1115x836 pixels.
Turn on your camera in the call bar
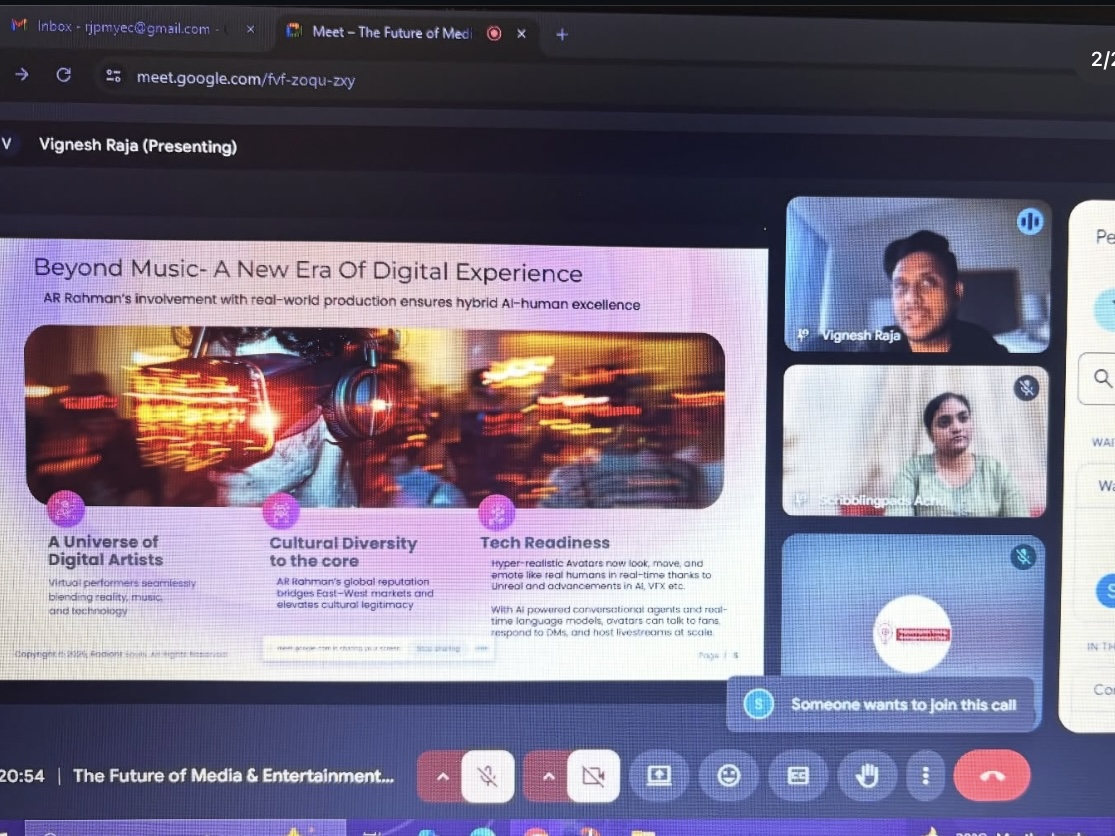(593, 776)
